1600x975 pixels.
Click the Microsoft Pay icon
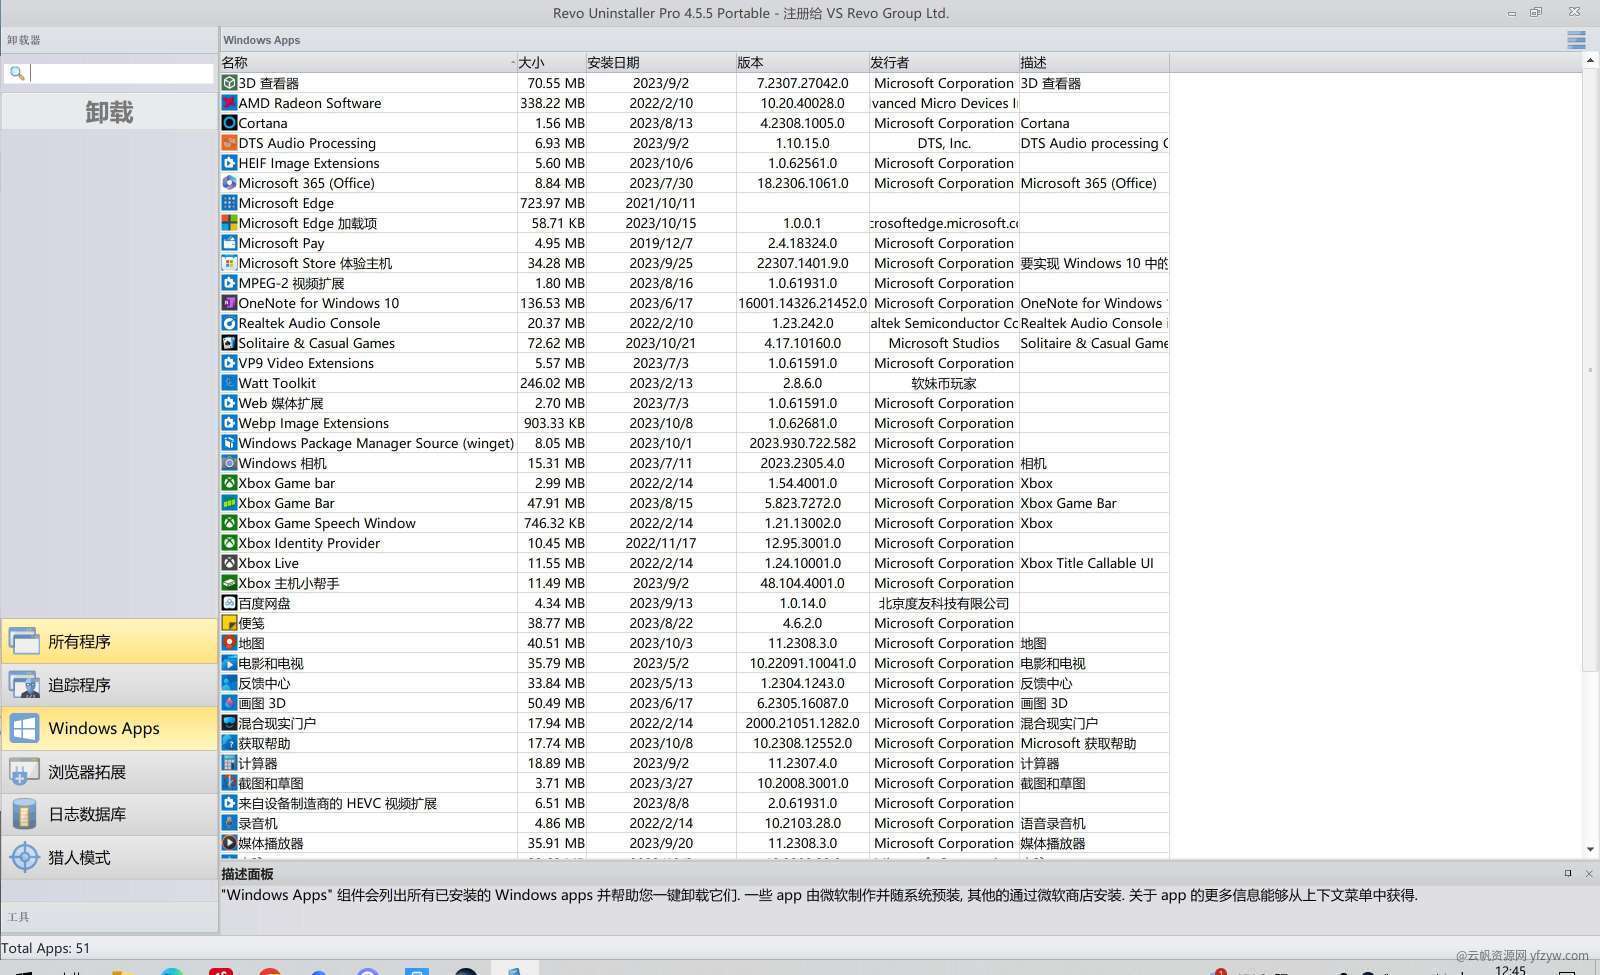pyautogui.click(x=229, y=243)
